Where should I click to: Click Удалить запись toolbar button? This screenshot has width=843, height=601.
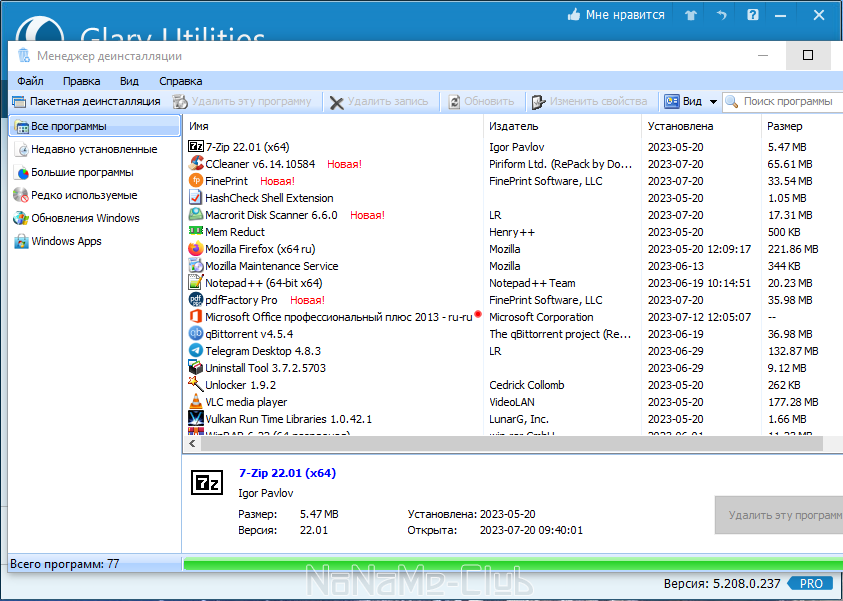379,101
